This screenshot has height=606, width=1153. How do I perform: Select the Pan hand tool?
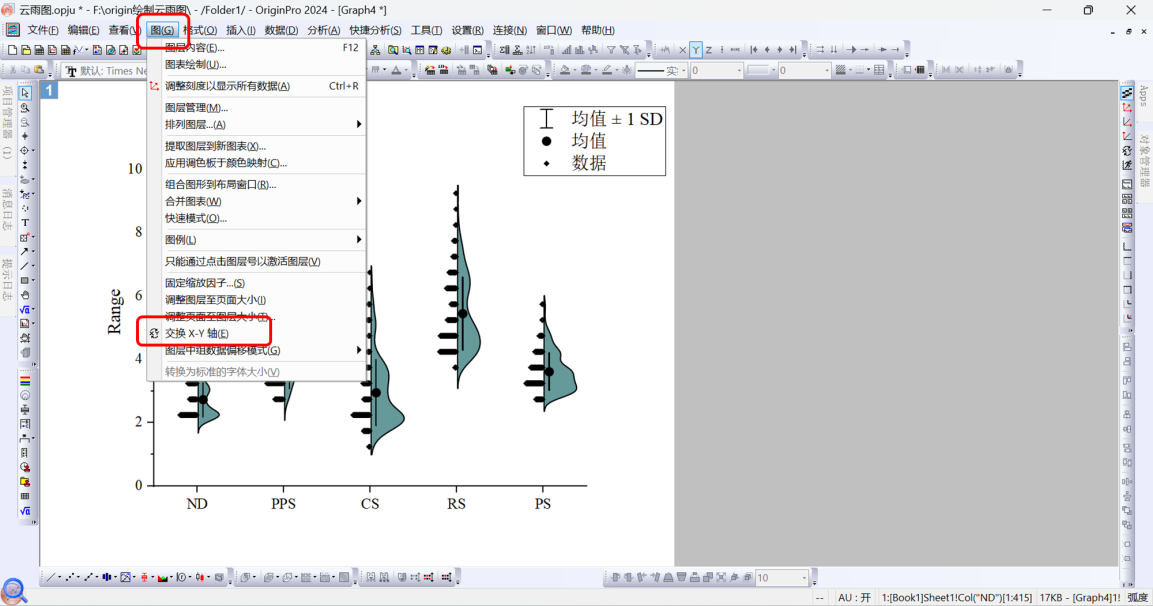(25, 295)
